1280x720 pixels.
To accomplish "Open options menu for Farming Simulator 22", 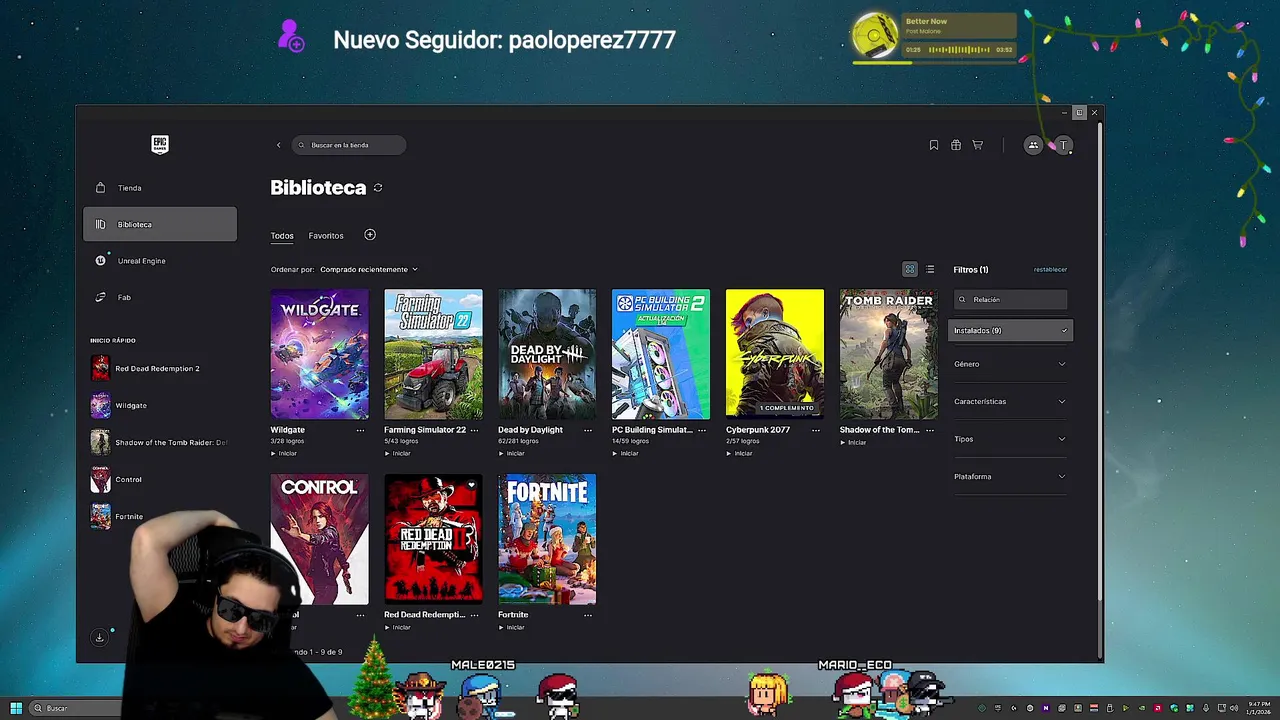I will (474, 430).
